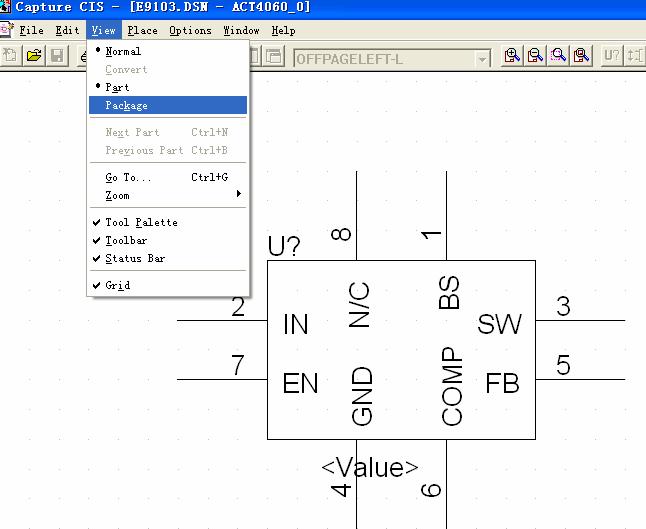Click the Convert menu entry

[168, 69]
